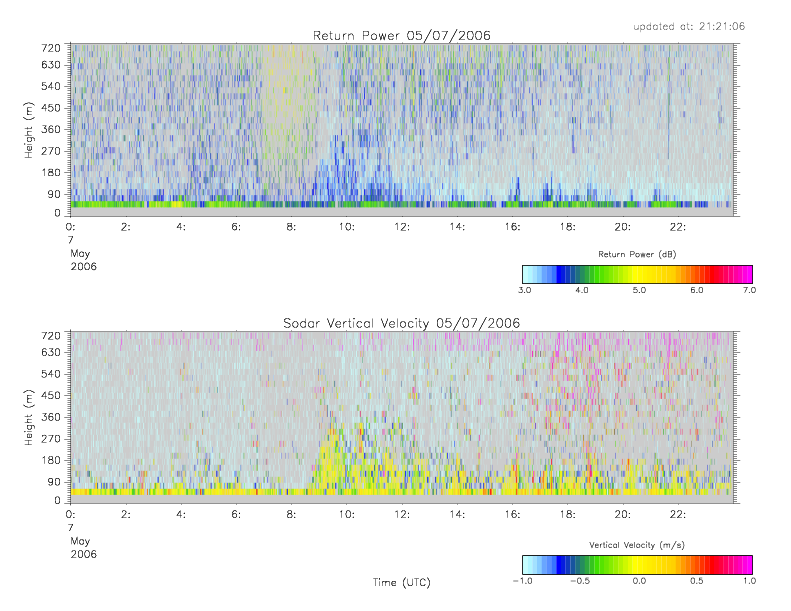Viewport: 791px width, 611px height.
Task: Click the Return Power heatmap plot area
Action: [x=402, y=130]
